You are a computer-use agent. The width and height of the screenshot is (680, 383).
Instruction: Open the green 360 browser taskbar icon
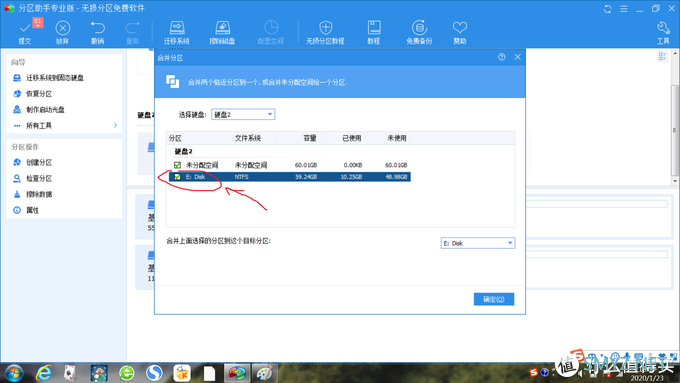(127, 373)
